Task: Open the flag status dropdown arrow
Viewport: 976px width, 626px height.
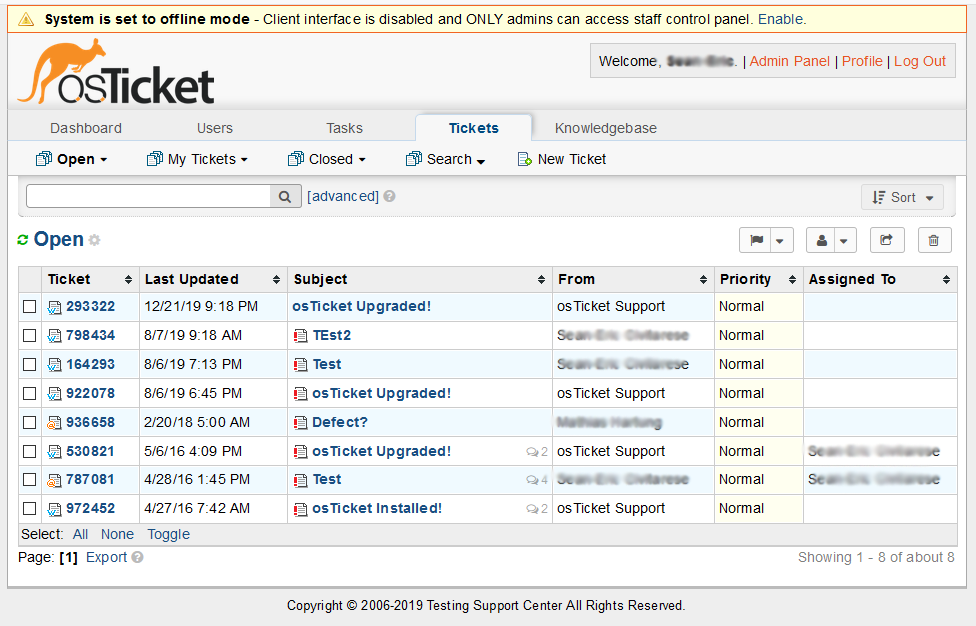Action: pyautogui.click(x=781, y=240)
